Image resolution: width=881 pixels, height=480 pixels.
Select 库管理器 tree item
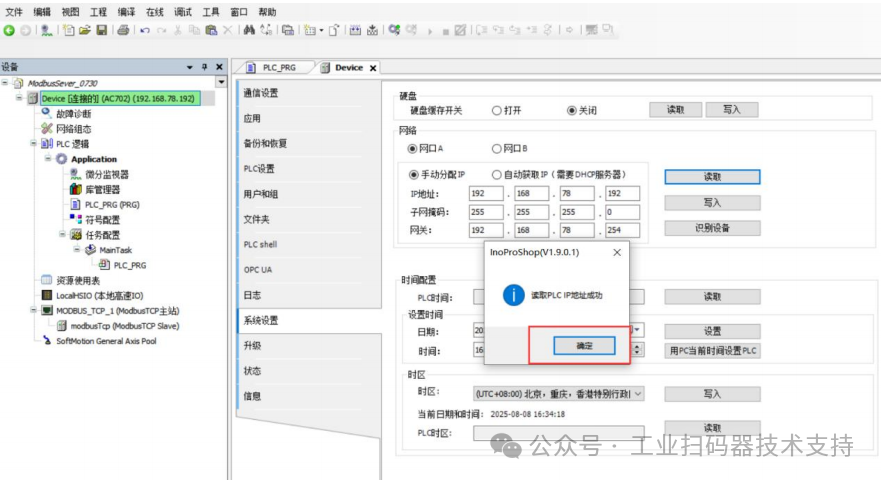[102, 189]
